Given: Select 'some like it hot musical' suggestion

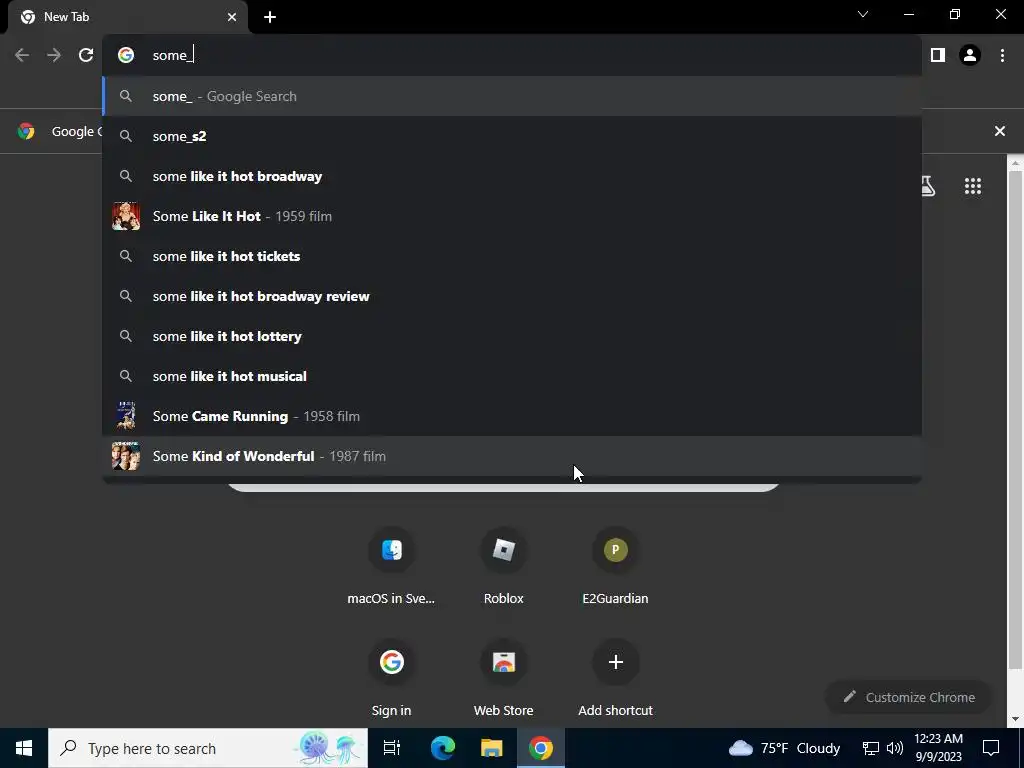Looking at the screenshot, I should pos(512,376).
